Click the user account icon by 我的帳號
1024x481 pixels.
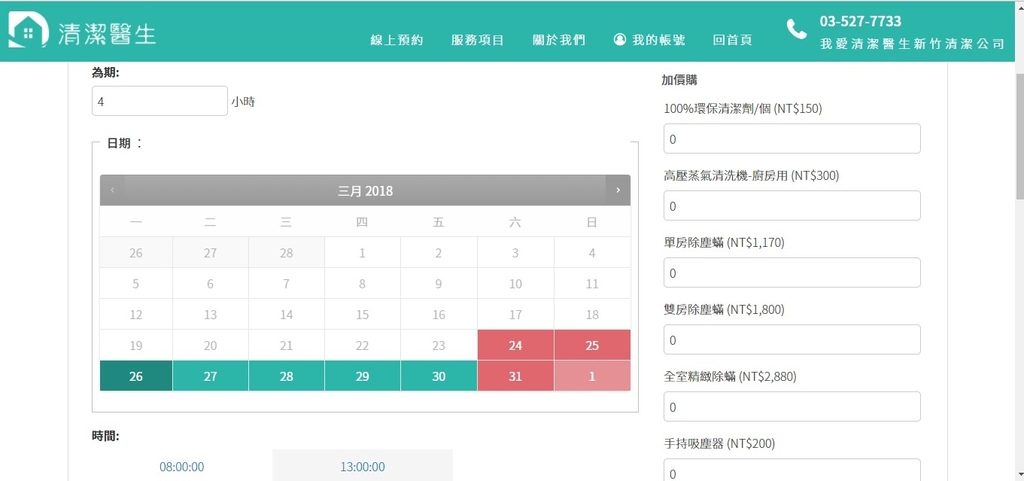[620, 40]
